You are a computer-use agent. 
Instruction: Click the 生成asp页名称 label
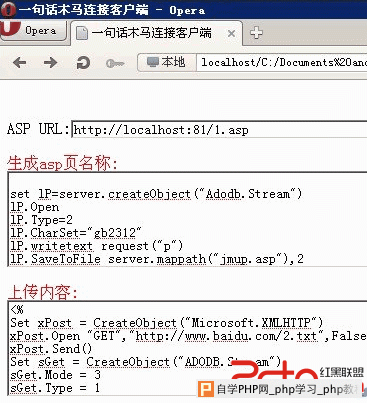coord(62,163)
